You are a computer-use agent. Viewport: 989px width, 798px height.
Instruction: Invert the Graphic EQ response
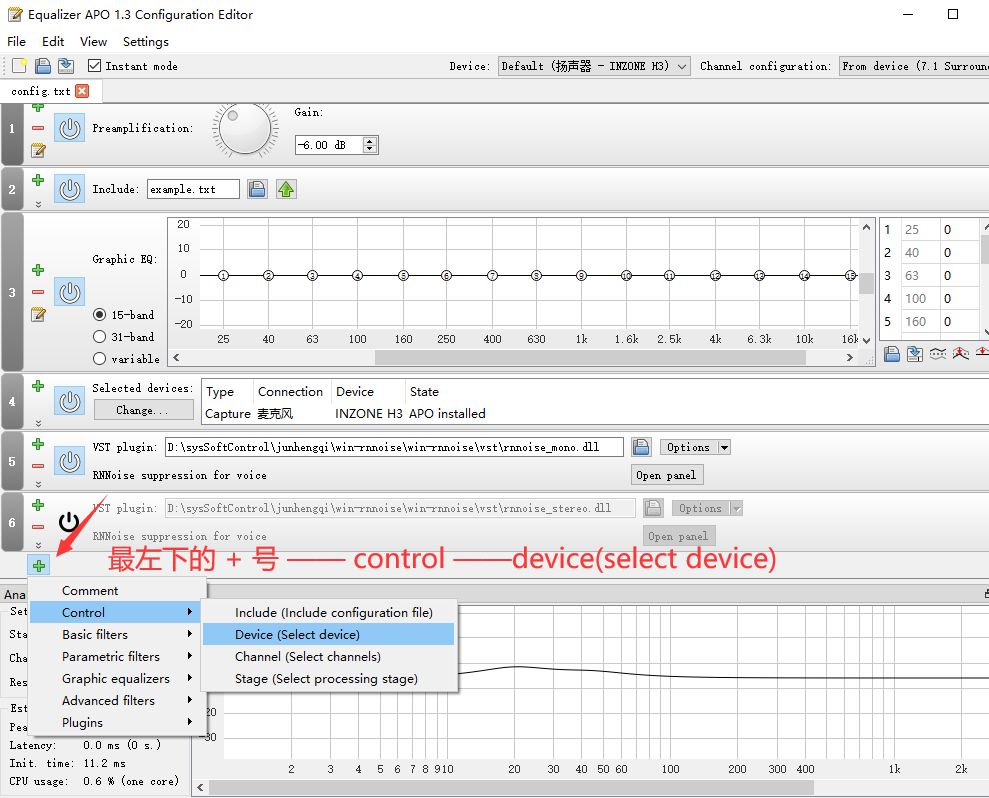938,354
